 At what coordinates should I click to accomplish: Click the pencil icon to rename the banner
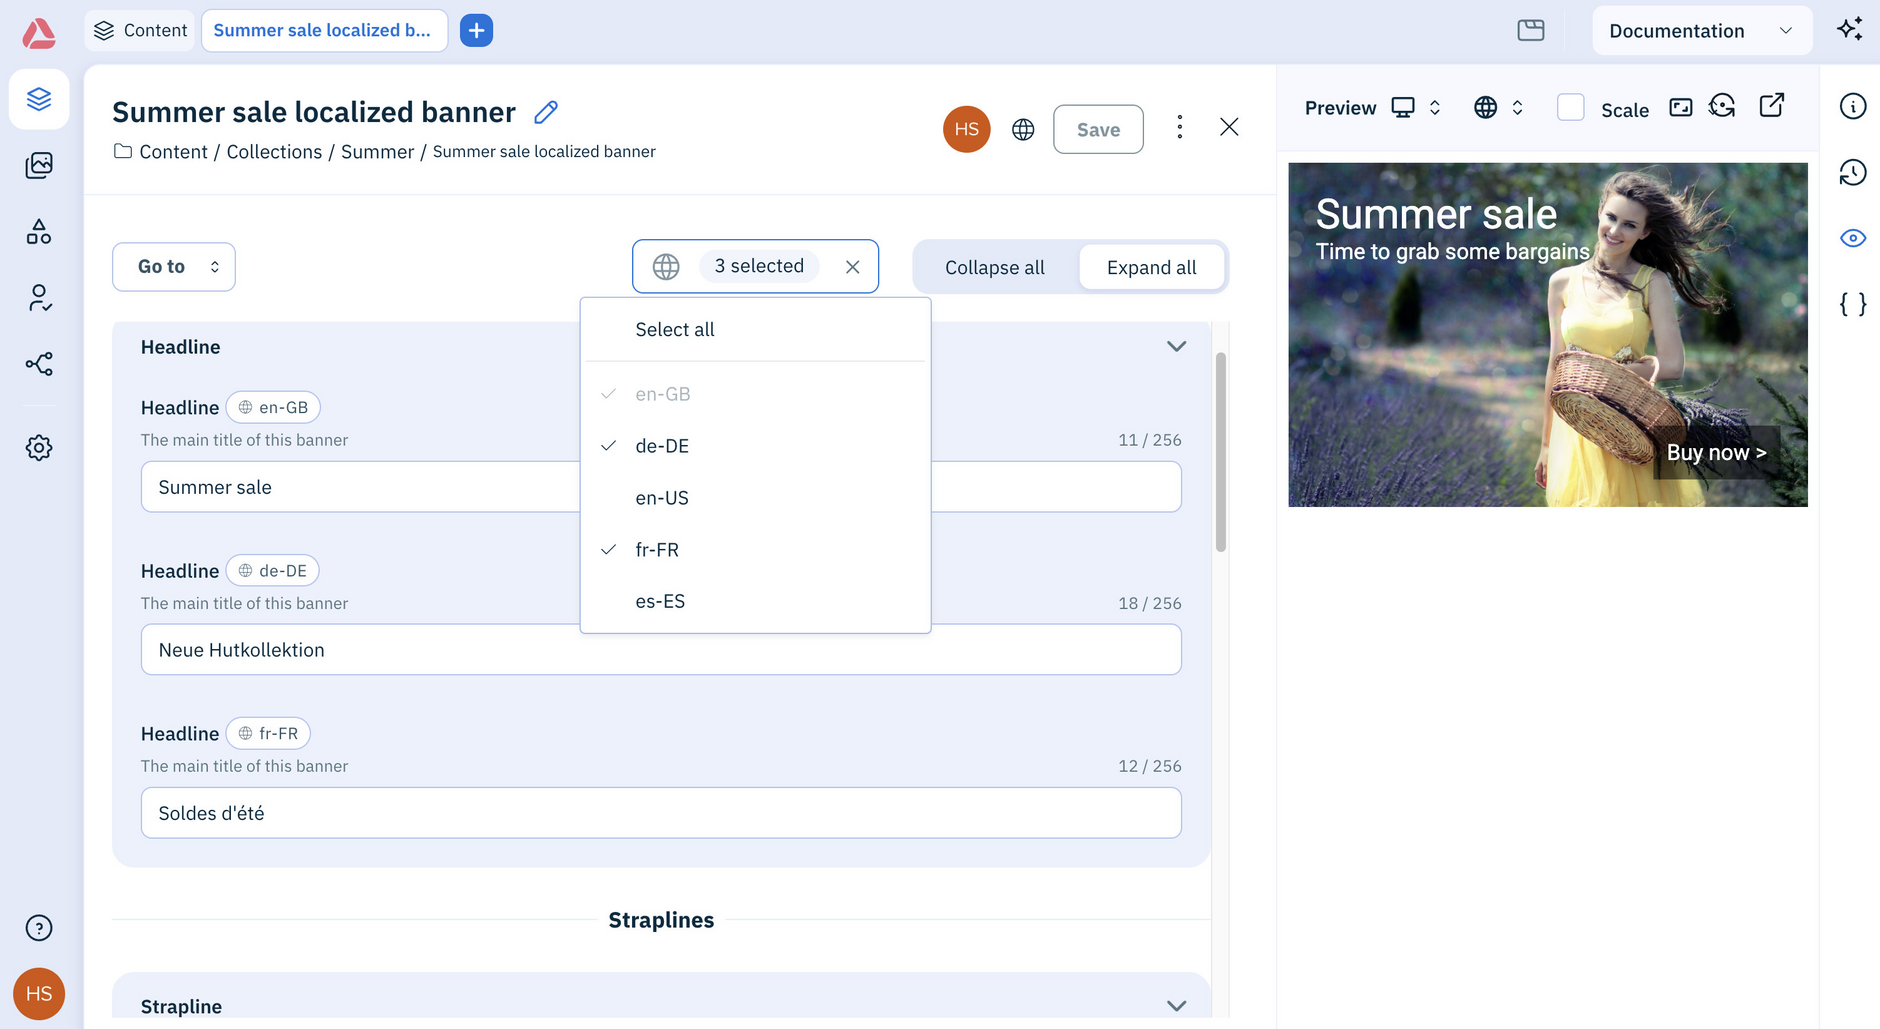click(546, 112)
